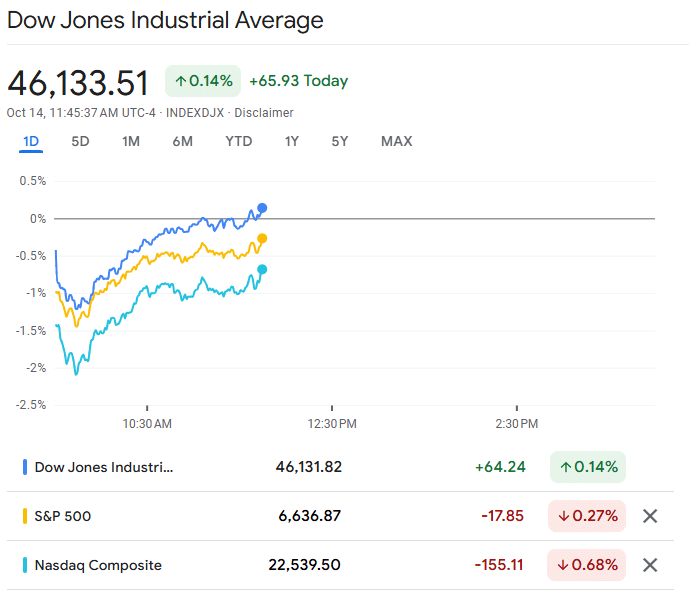
Task: Switch to the 5D time range
Action: point(80,141)
